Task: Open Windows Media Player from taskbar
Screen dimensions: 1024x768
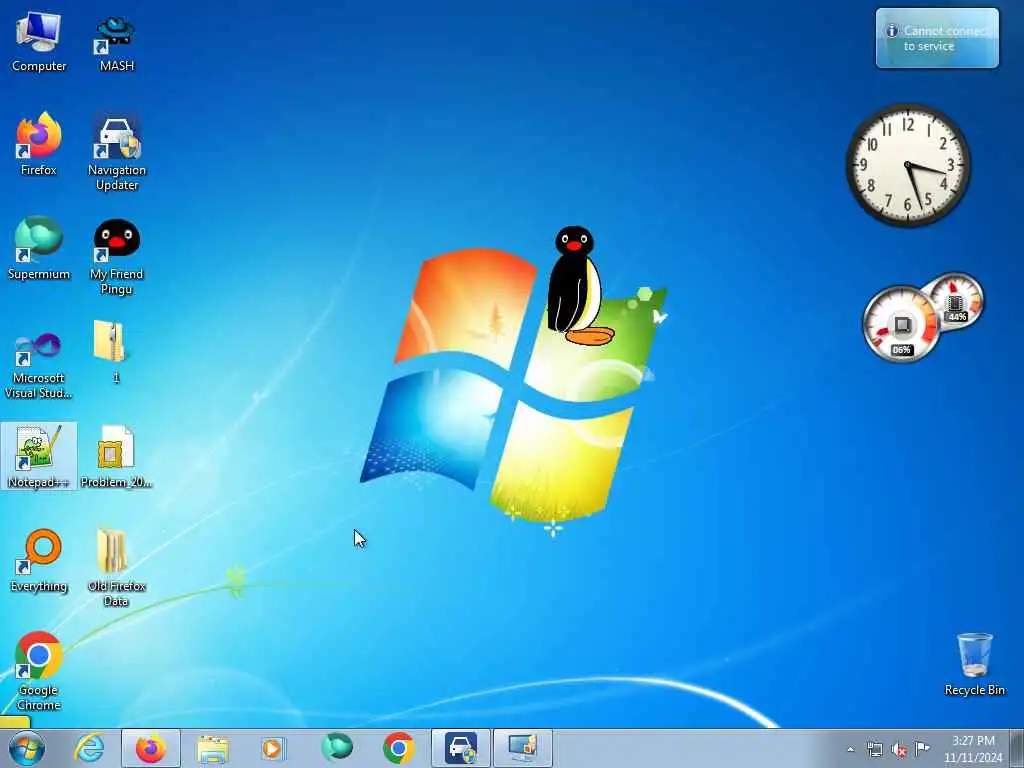Action: click(273, 748)
